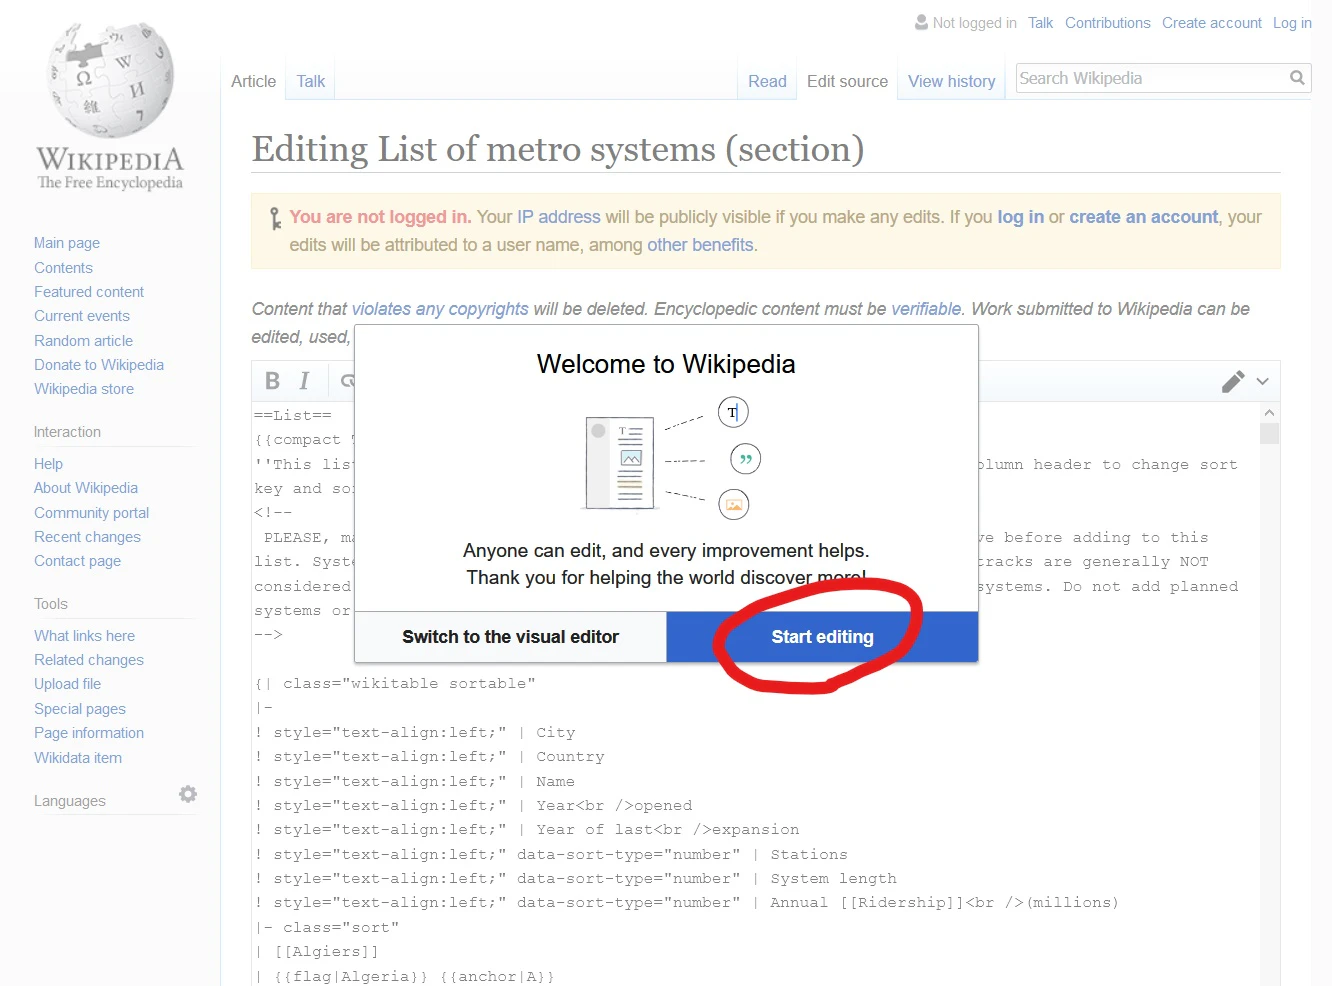The height and width of the screenshot is (986, 1332).
Task: Open Contact page
Action: point(77,561)
